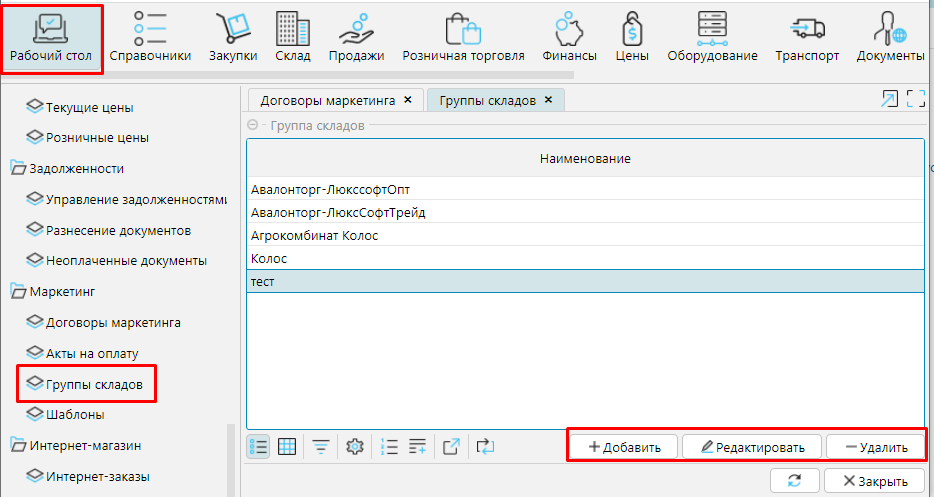Open the Справочники module in top toolbar
934x497 pixels.
click(x=150, y=37)
